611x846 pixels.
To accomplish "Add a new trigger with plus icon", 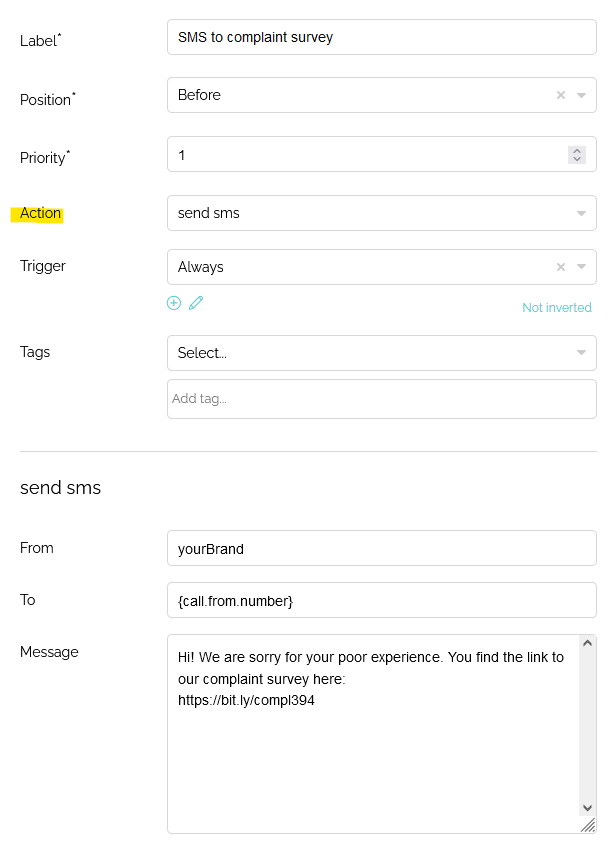I will click(x=174, y=303).
